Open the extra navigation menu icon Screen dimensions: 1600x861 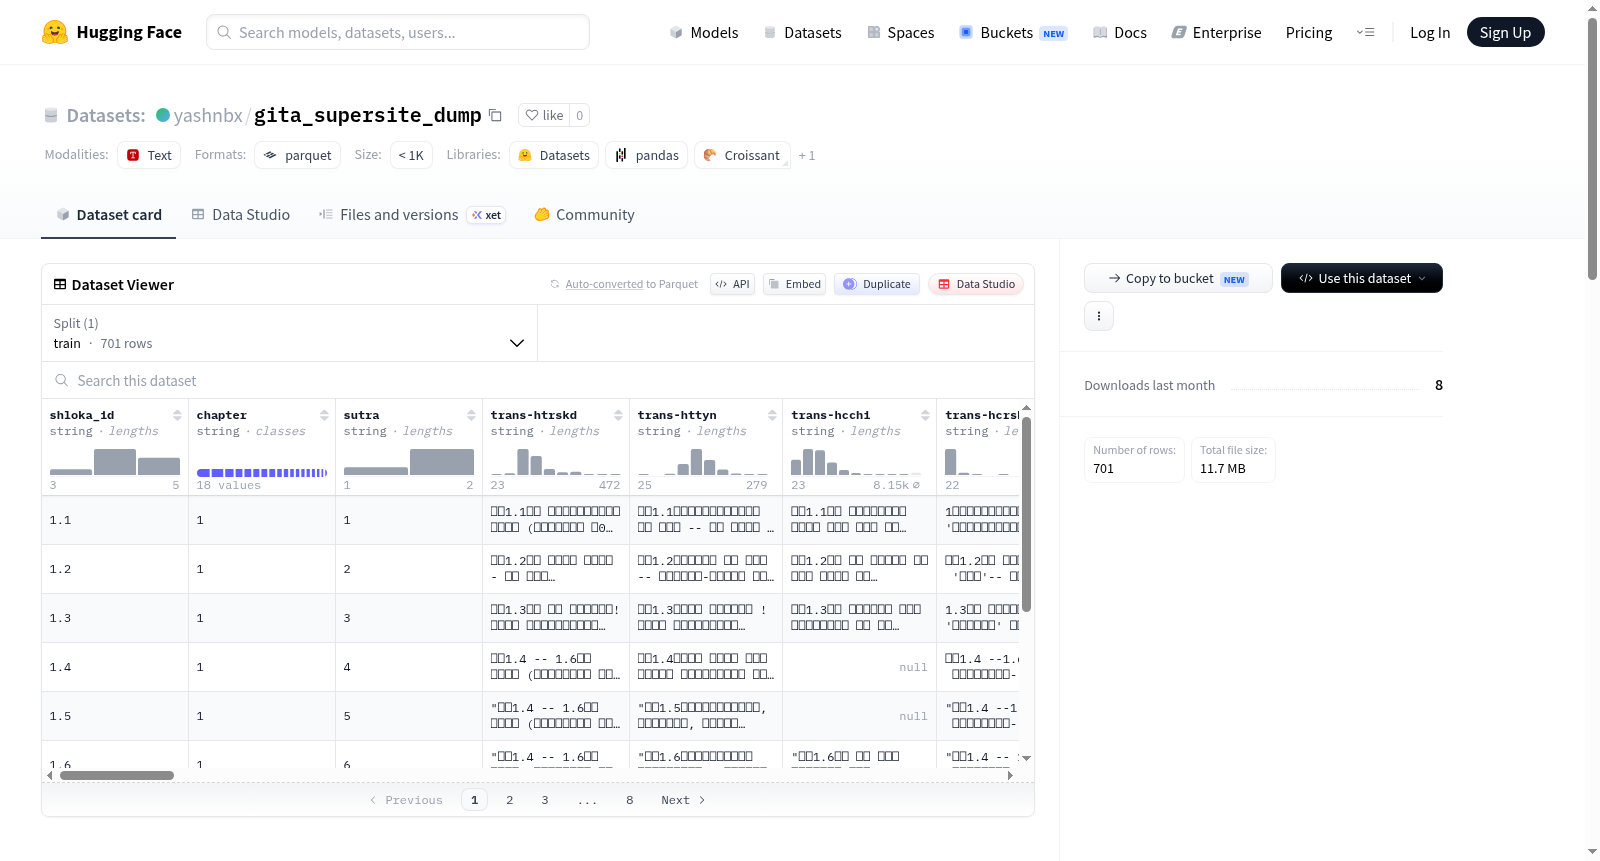click(x=1365, y=32)
